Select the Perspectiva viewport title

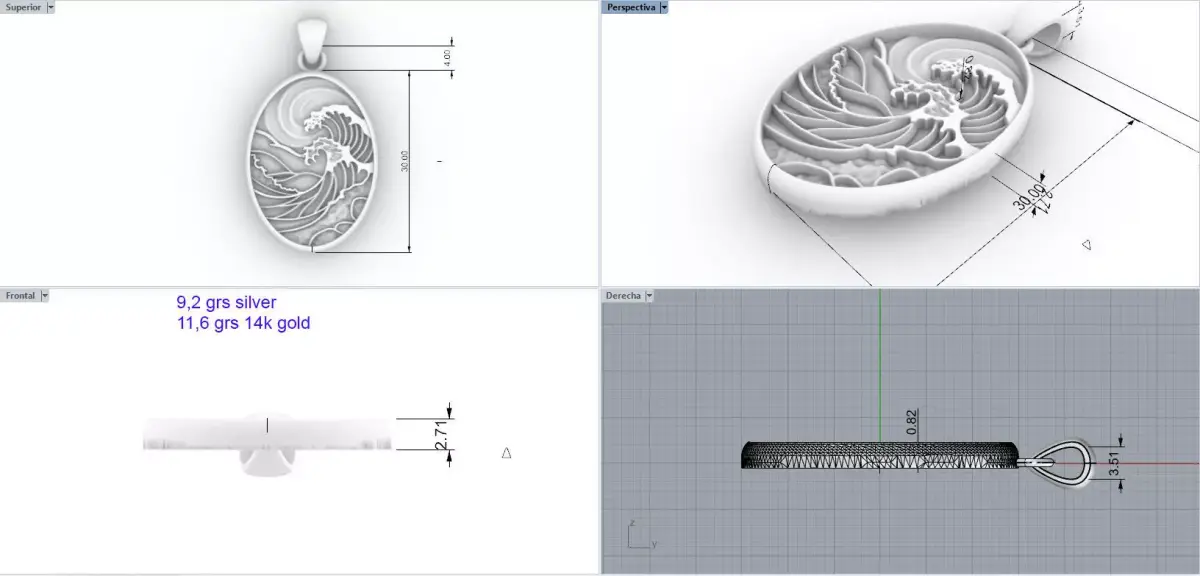click(630, 7)
